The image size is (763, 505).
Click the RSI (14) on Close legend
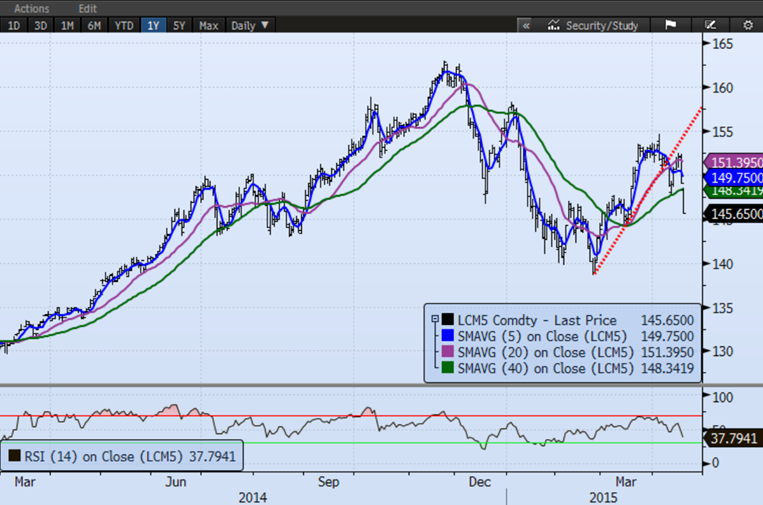pos(118,458)
